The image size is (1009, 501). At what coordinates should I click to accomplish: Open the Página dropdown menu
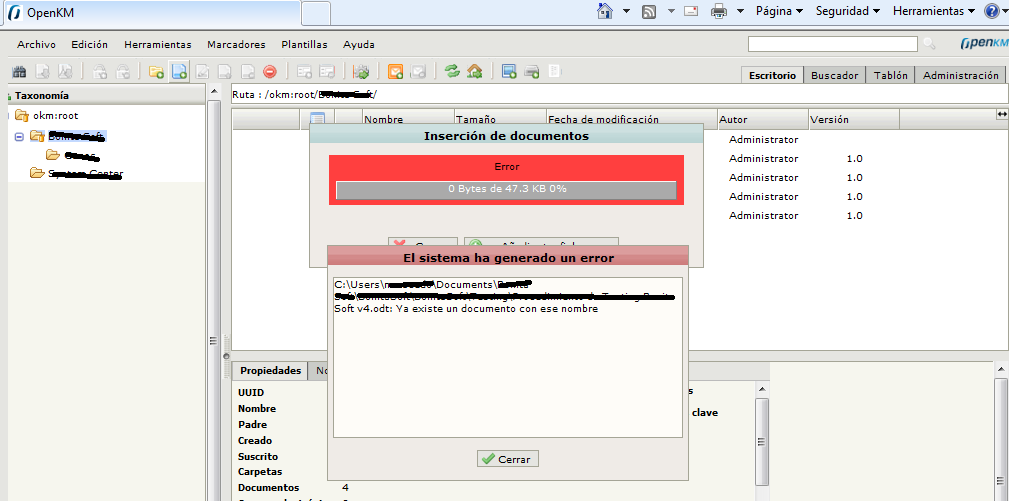pos(779,11)
